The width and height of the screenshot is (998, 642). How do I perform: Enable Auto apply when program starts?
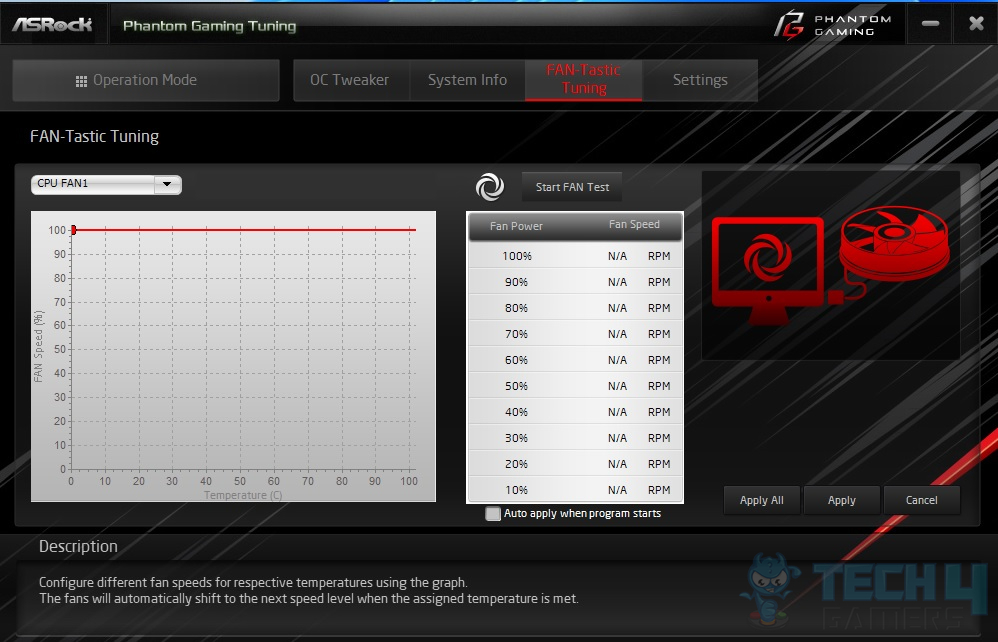pos(493,513)
